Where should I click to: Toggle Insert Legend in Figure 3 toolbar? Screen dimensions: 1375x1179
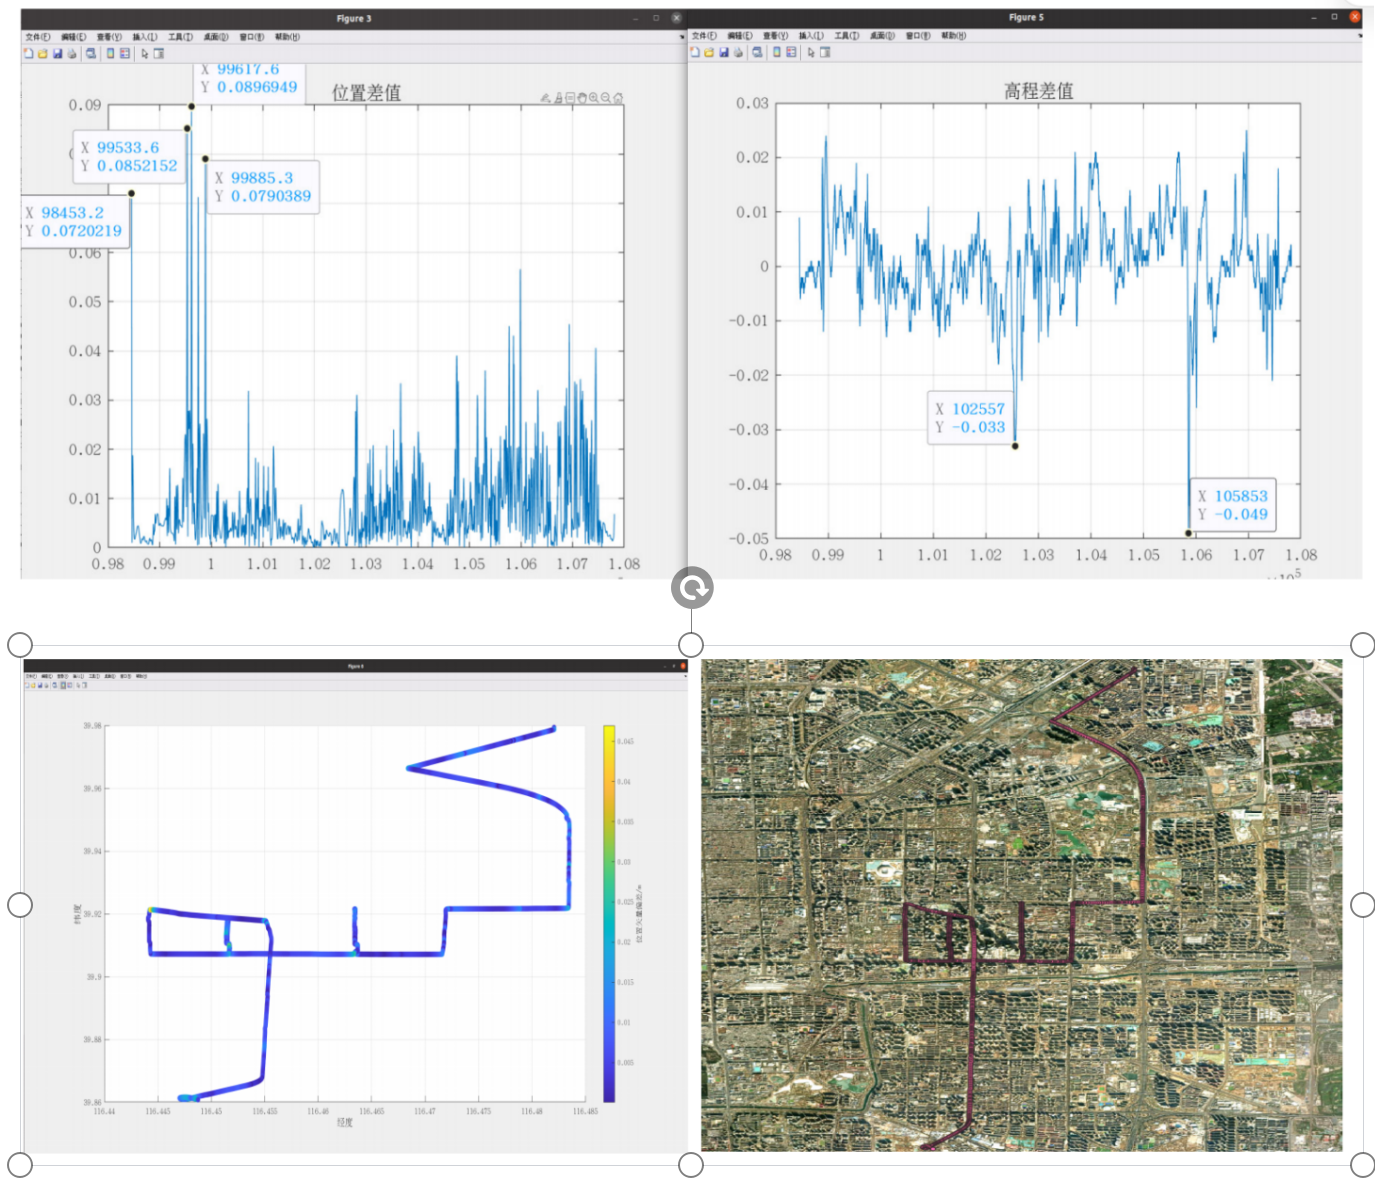[x=125, y=54]
